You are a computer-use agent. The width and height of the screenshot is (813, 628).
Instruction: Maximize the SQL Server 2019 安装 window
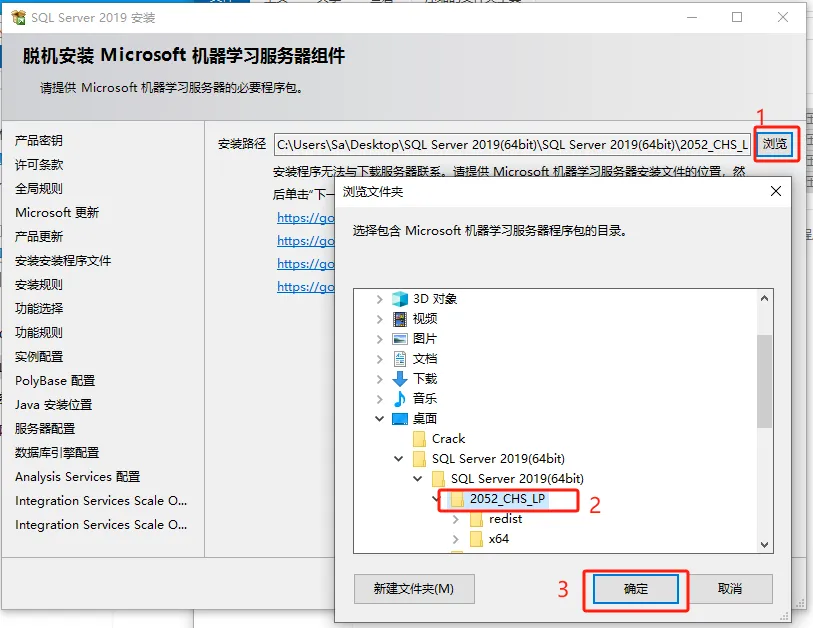pyautogui.click(x=737, y=17)
